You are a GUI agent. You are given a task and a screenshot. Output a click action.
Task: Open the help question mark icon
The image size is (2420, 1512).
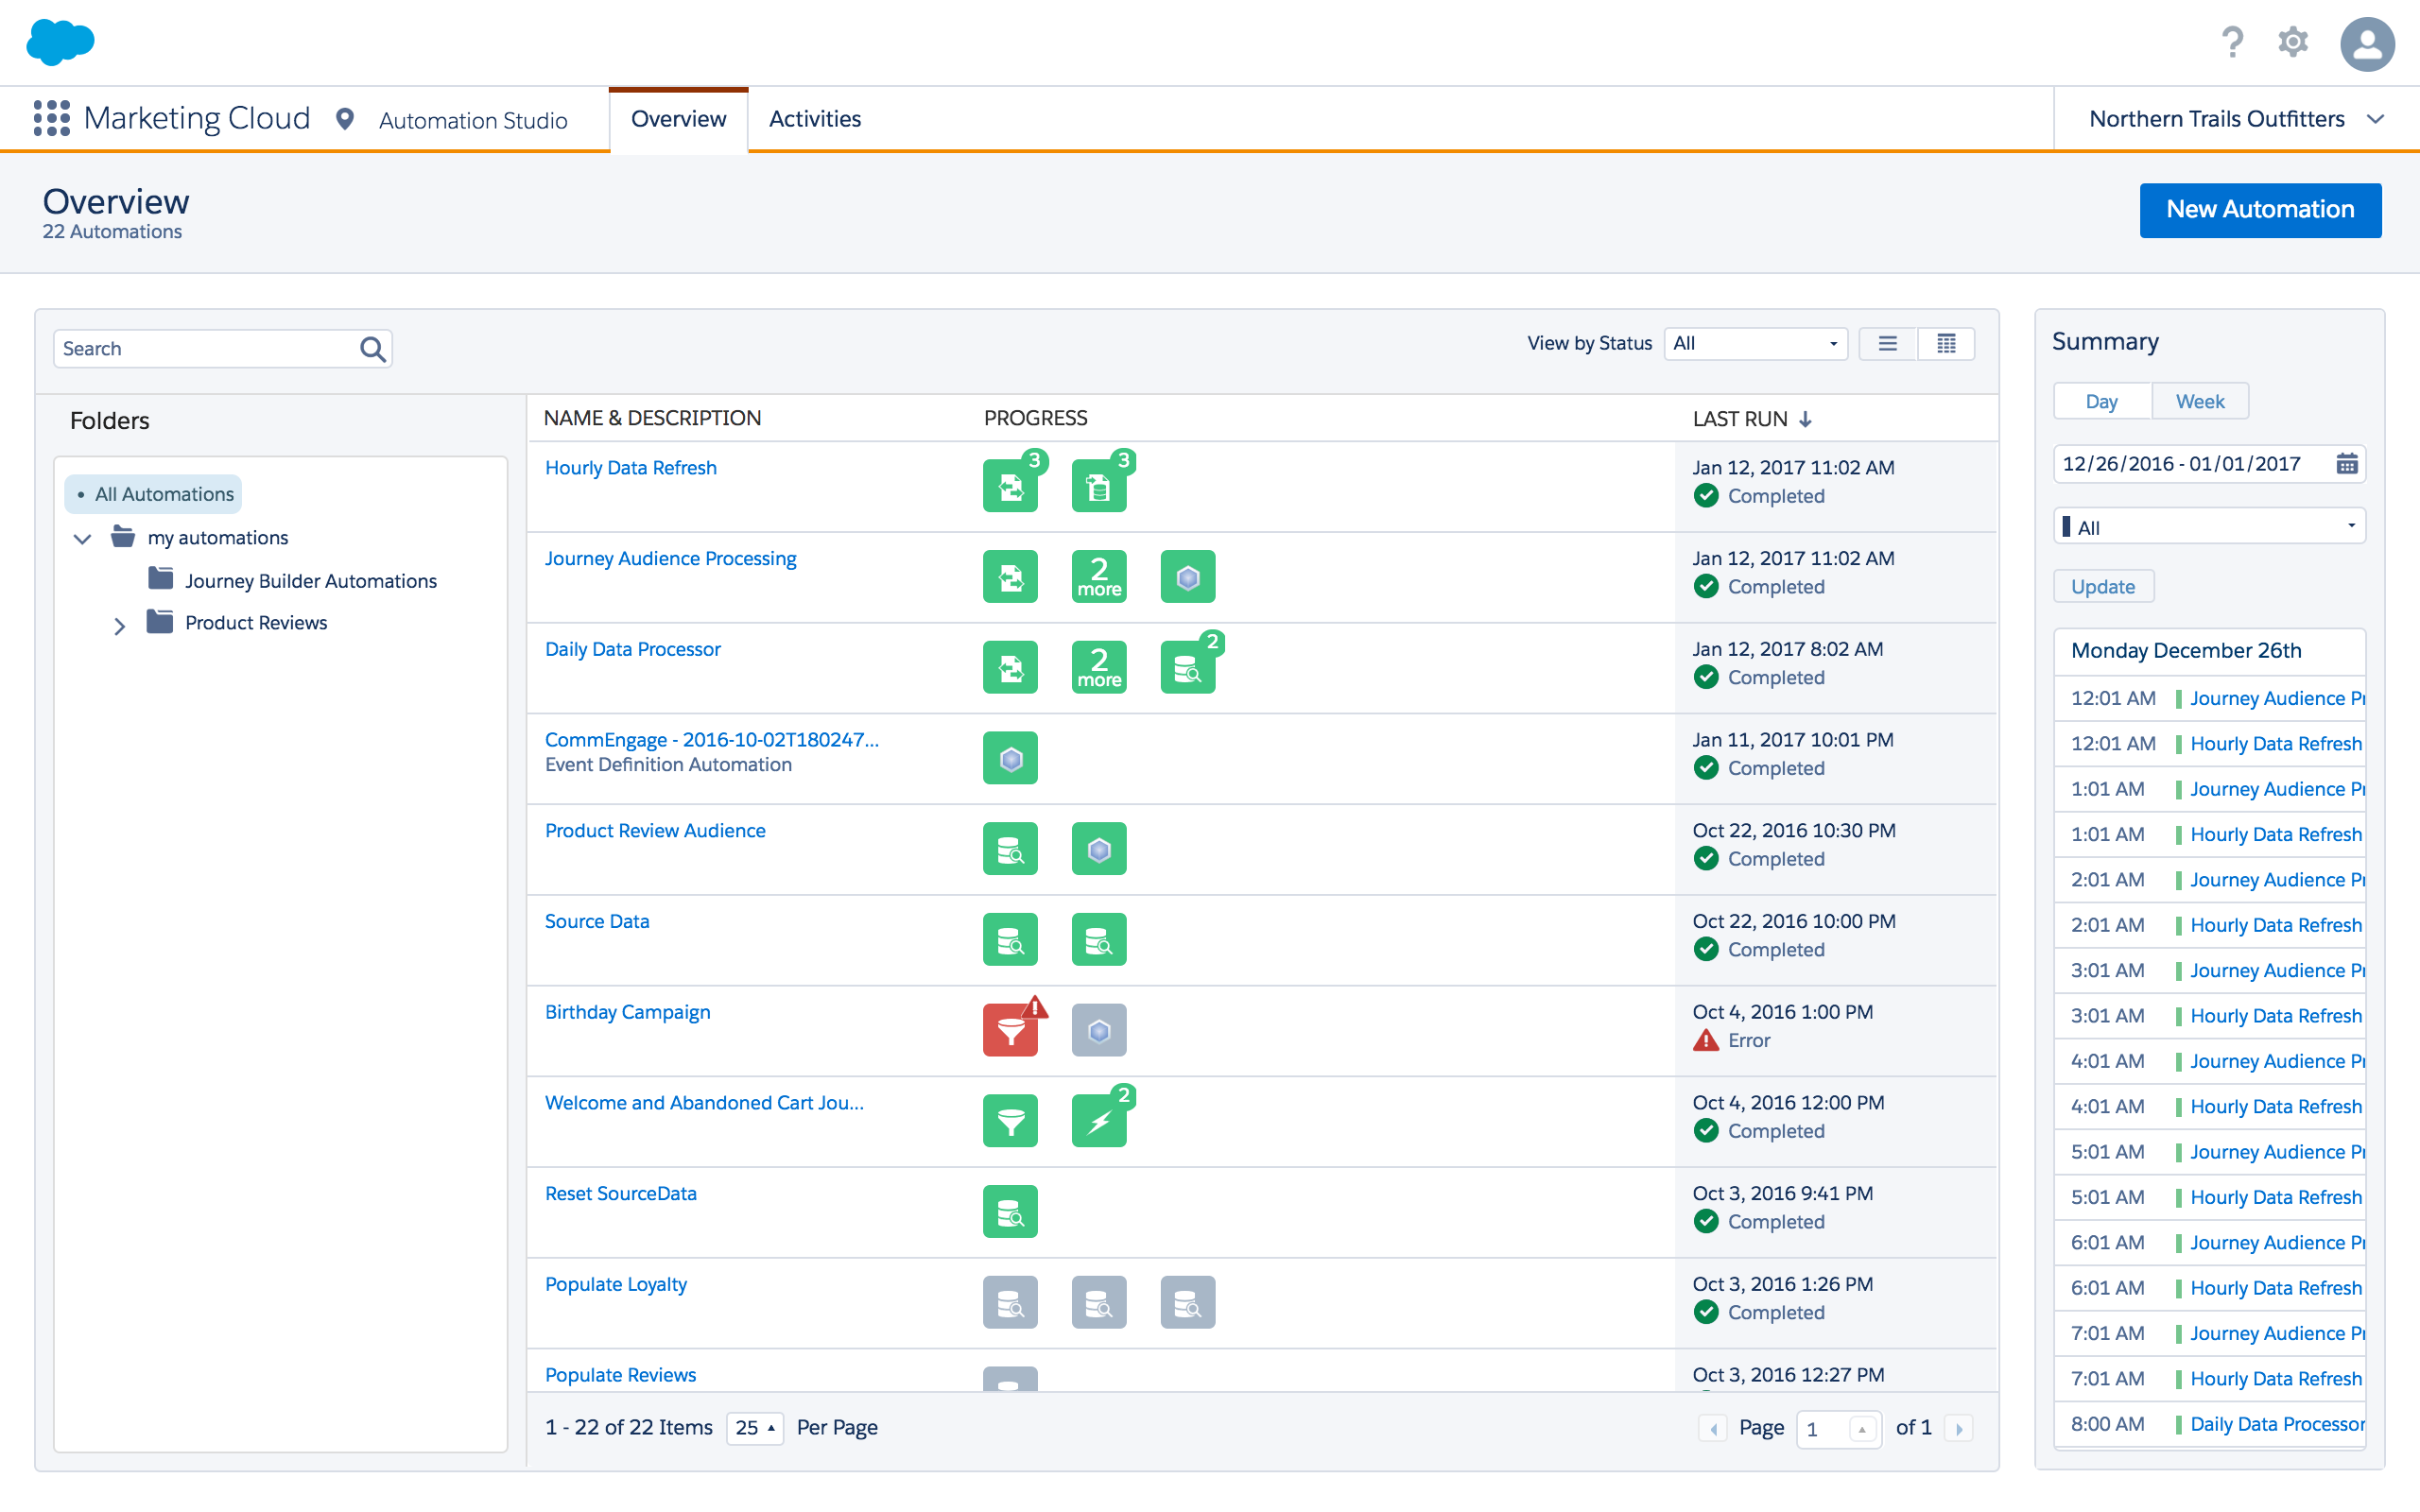2232,43
